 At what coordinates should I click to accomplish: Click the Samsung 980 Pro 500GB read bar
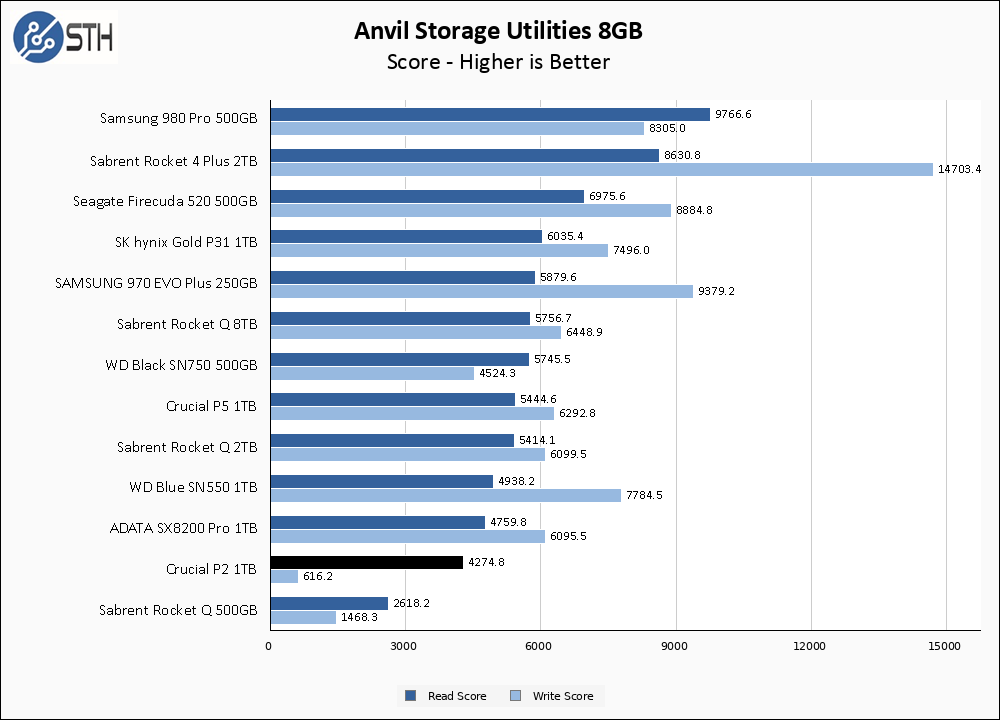point(489,115)
